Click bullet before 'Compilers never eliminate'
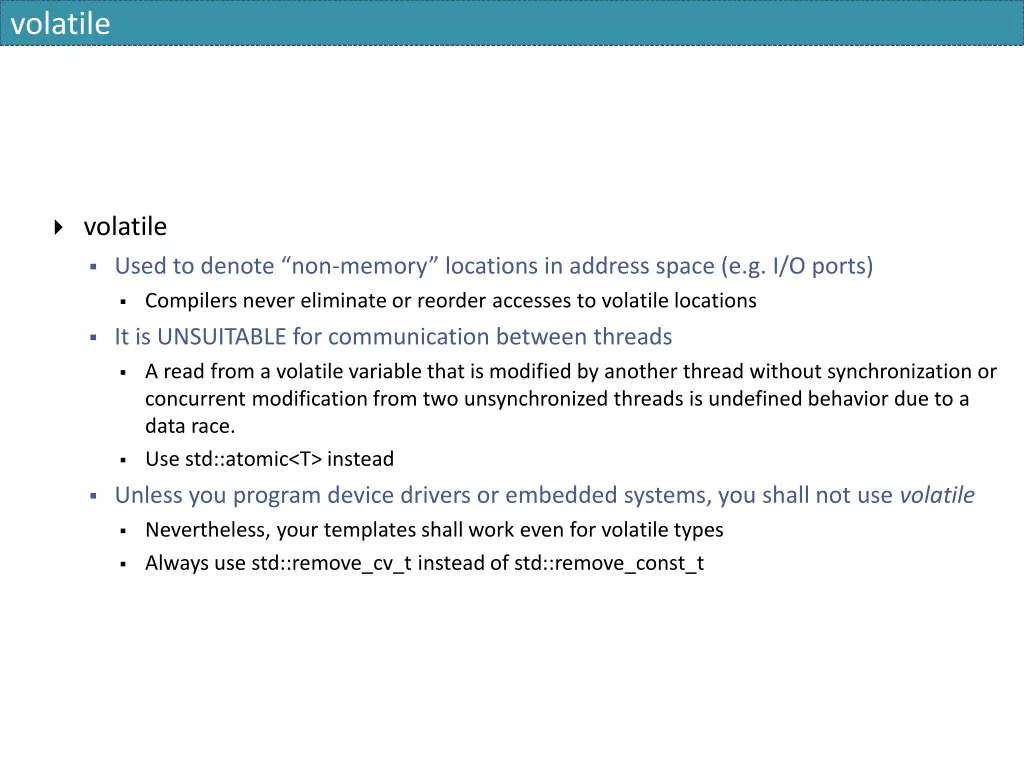The width and height of the screenshot is (1024, 768). click(x=123, y=302)
